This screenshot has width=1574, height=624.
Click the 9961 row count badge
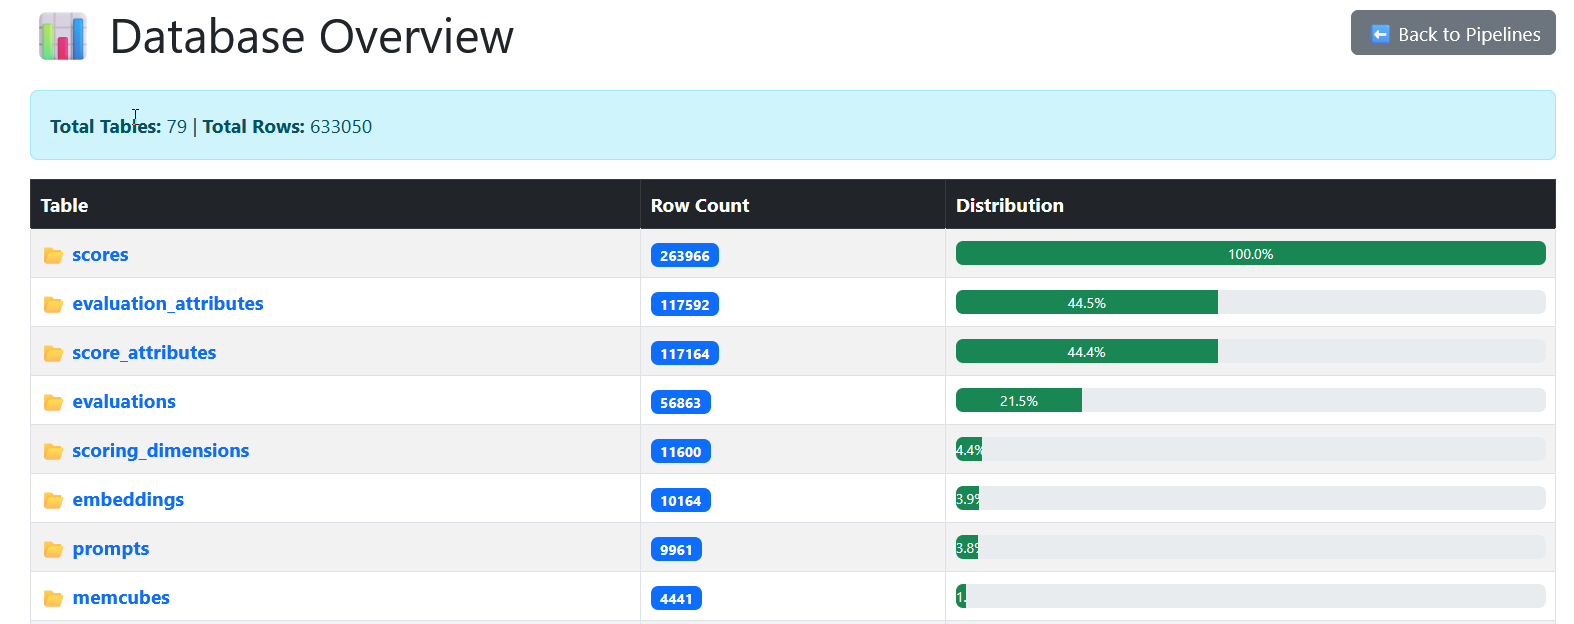coord(677,550)
